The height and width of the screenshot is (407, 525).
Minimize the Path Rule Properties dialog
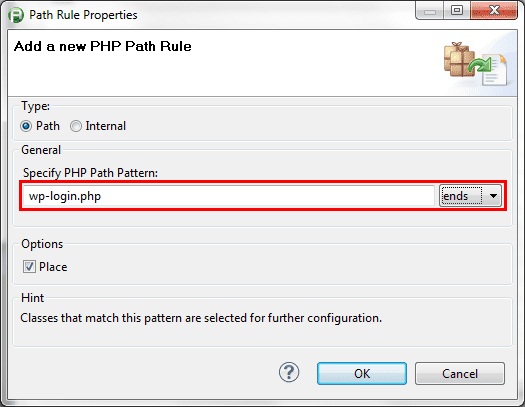[x=430, y=11]
